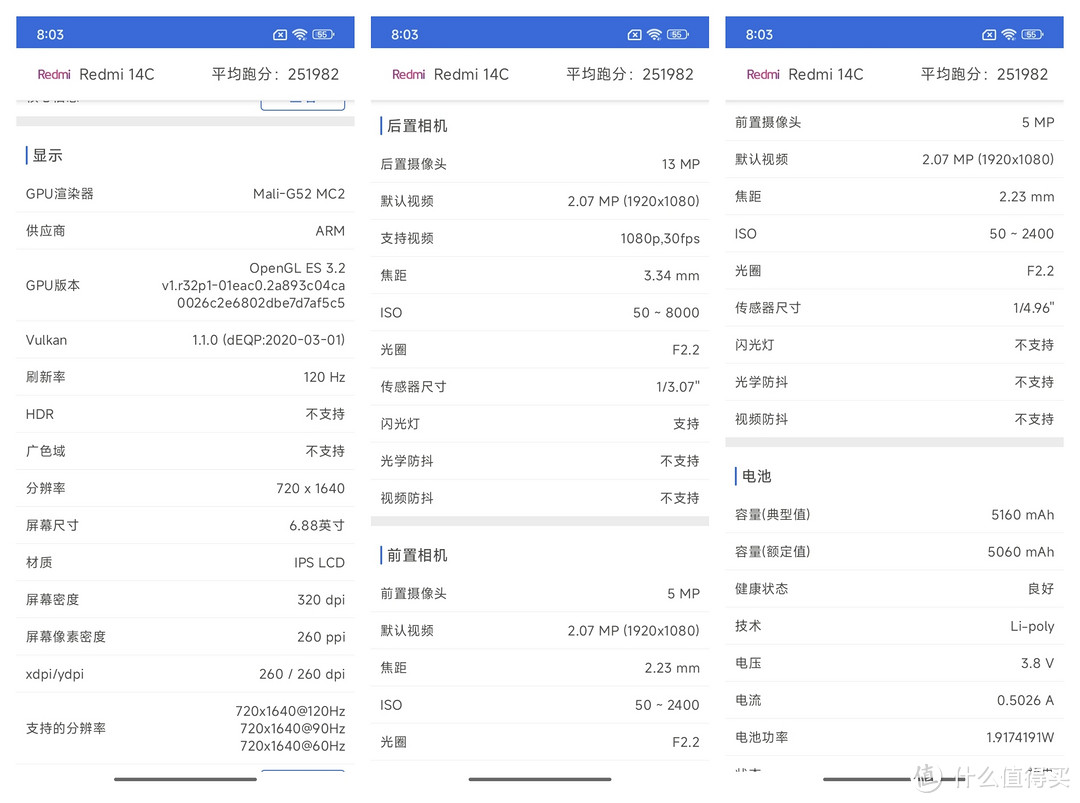This screenshot has width=1080, height=803.
Task: Tap the 广色域 row
Action: point(185,452)
